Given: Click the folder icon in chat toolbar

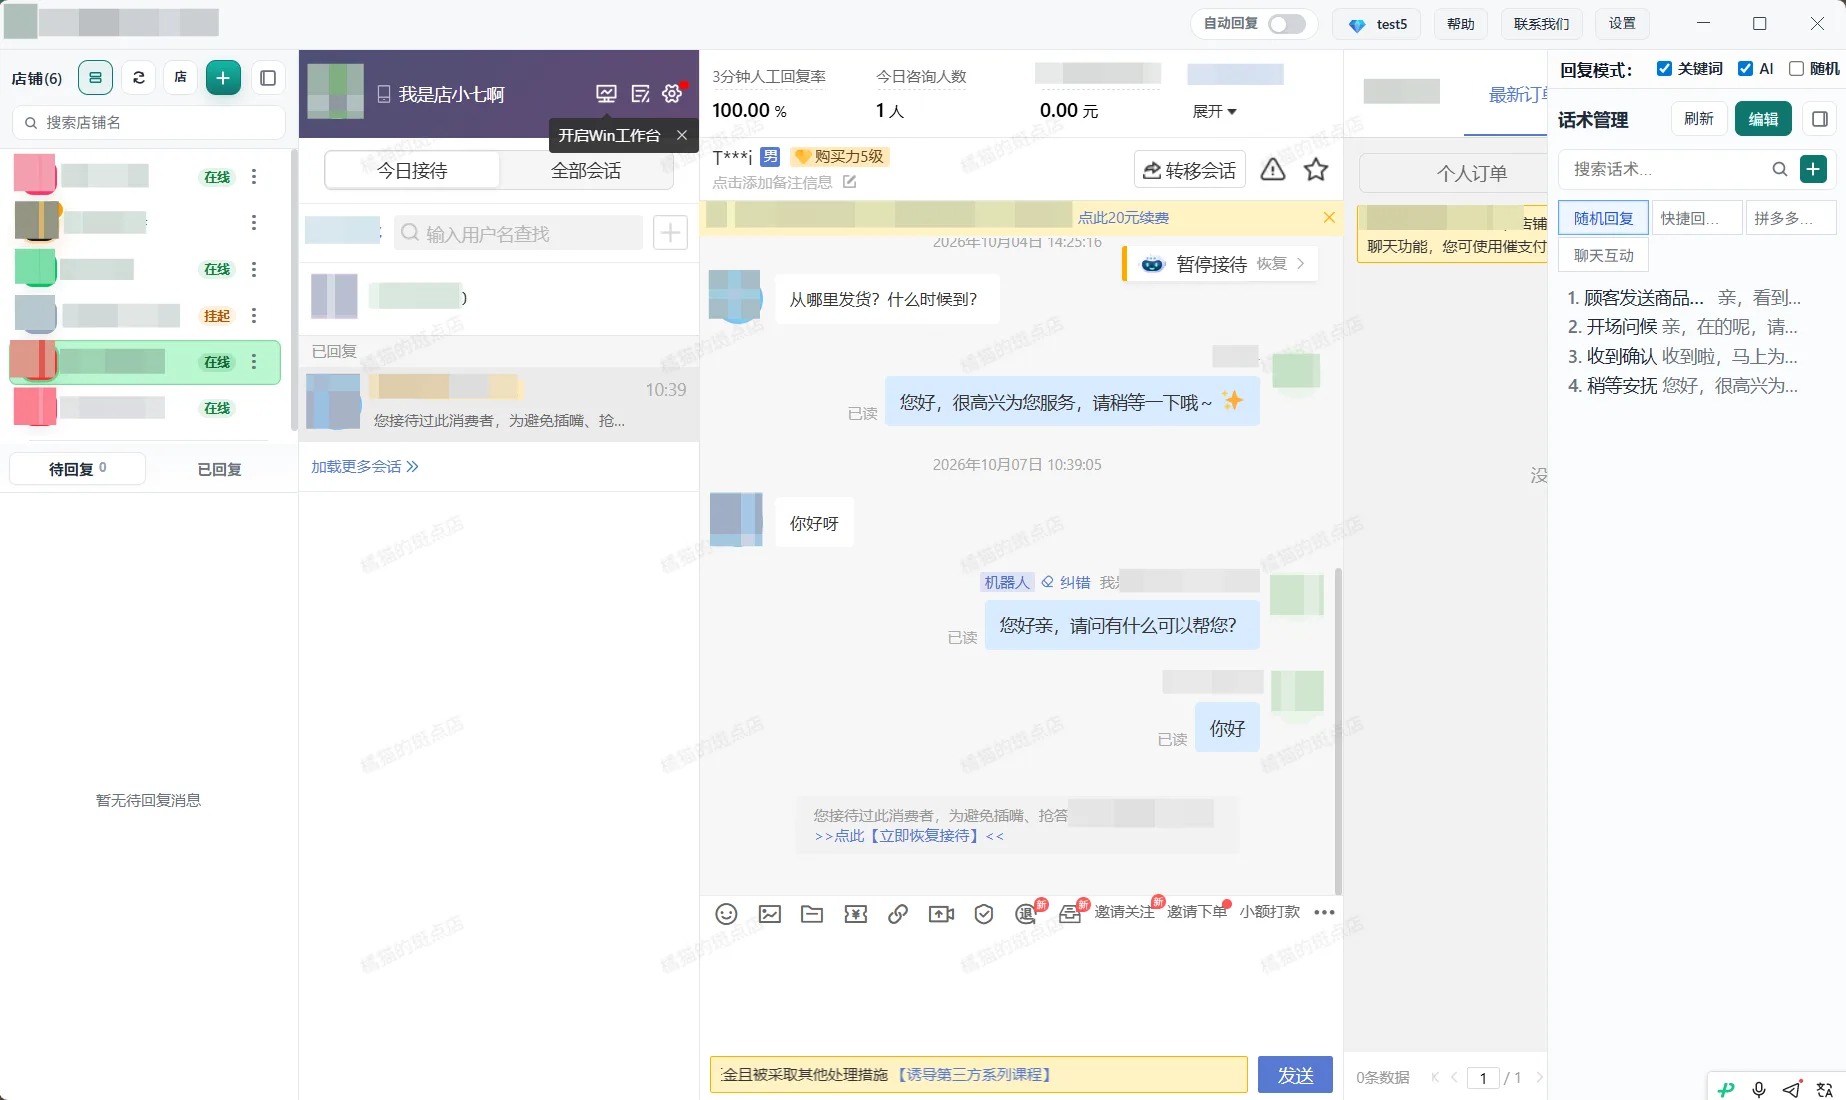Looking at the screenshot, I should pos(812,913).
